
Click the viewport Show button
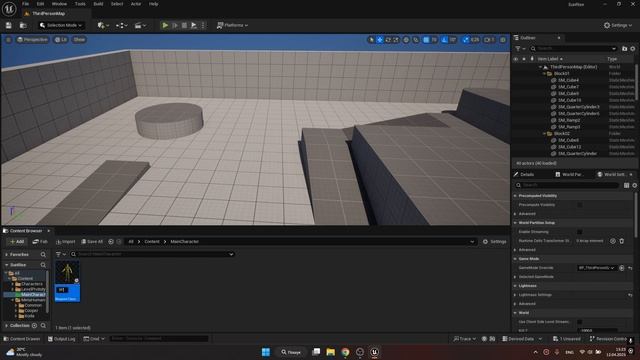[x=79, y=40]
